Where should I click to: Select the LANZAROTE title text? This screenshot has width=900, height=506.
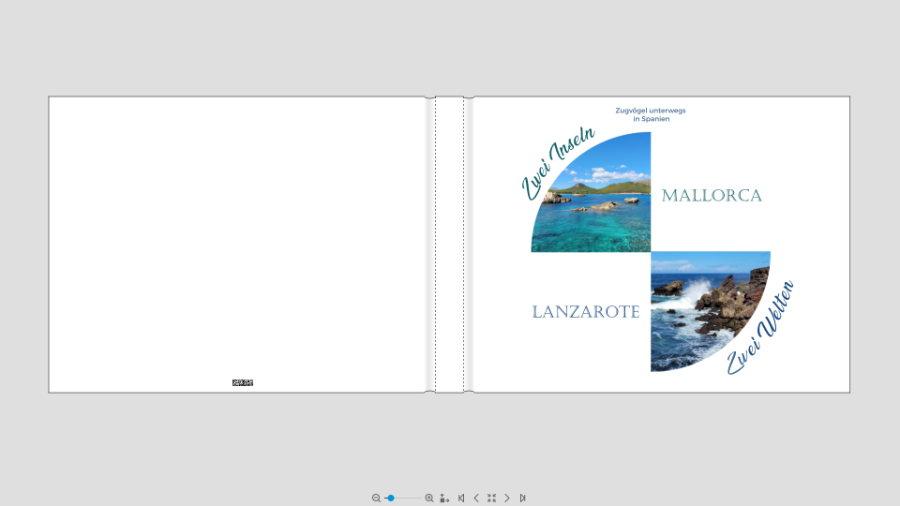point(585,312)
